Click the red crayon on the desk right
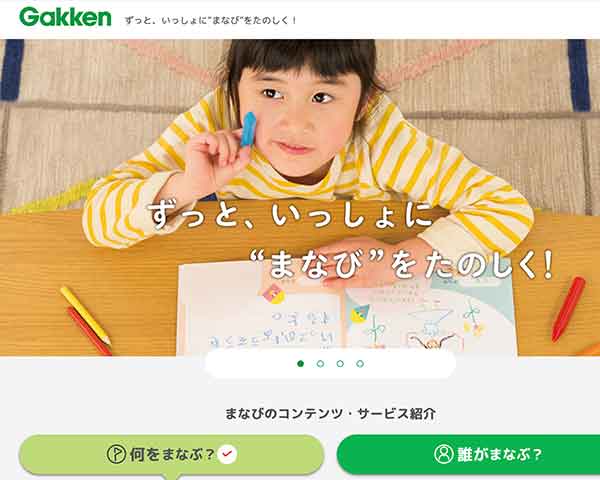Image resolution: width=600 pixels, height=480 pixels. [x=568, y=309]
